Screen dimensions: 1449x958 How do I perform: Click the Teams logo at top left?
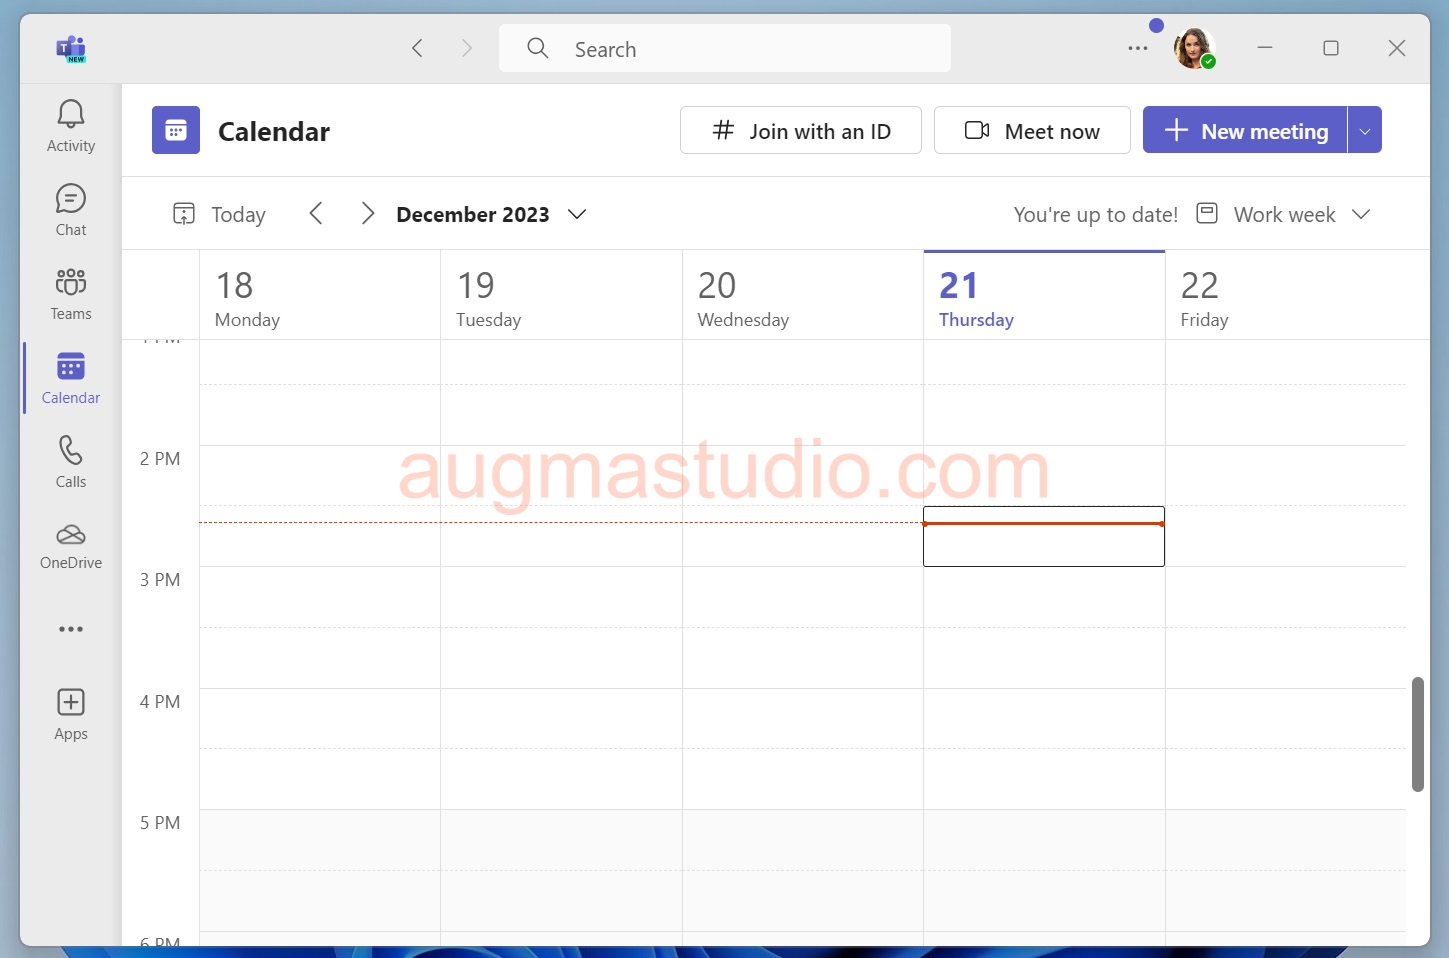click(71, 48)
